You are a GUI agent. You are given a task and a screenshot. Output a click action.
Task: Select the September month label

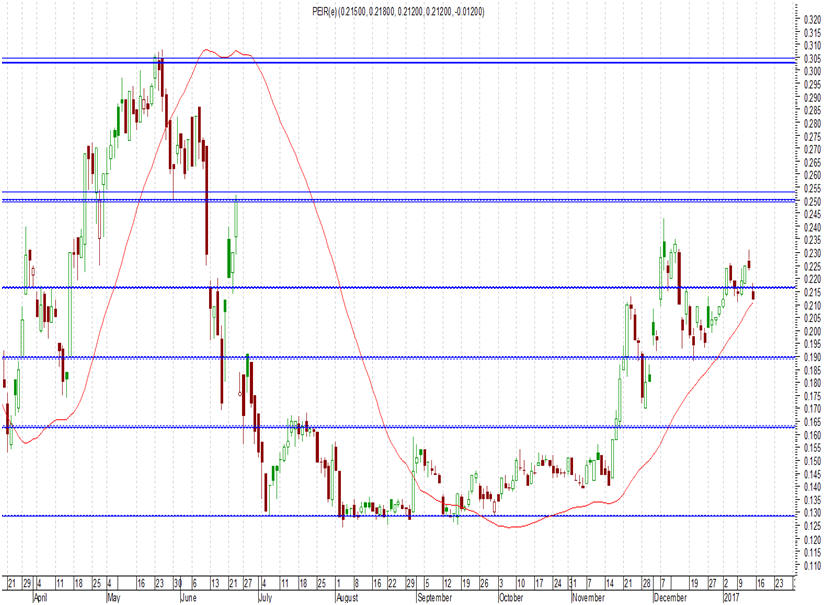434,598
